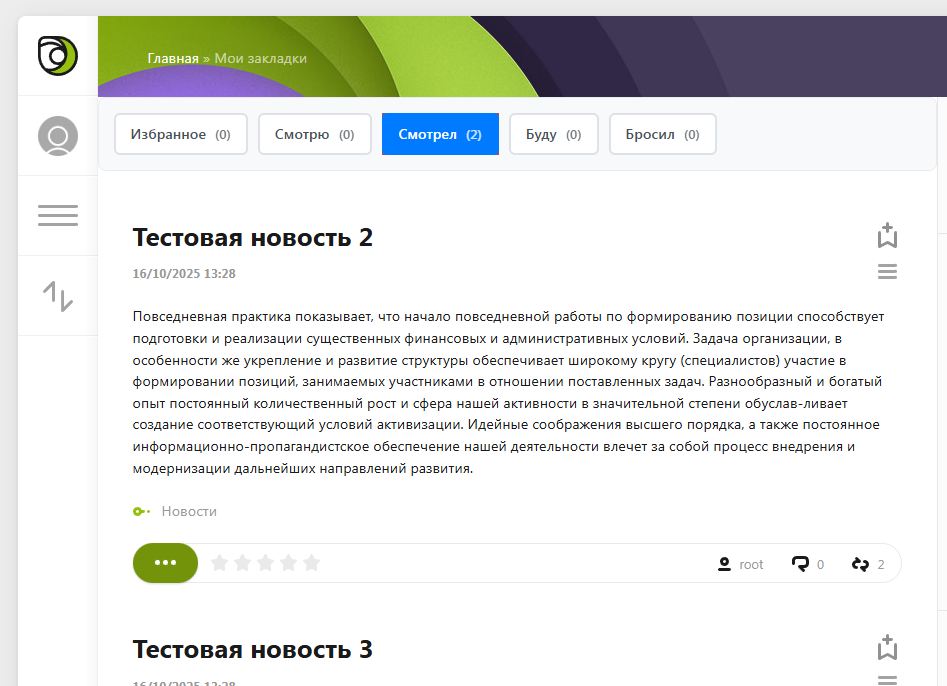
Task: Rate the post five stars
Action: coord(311,563)
